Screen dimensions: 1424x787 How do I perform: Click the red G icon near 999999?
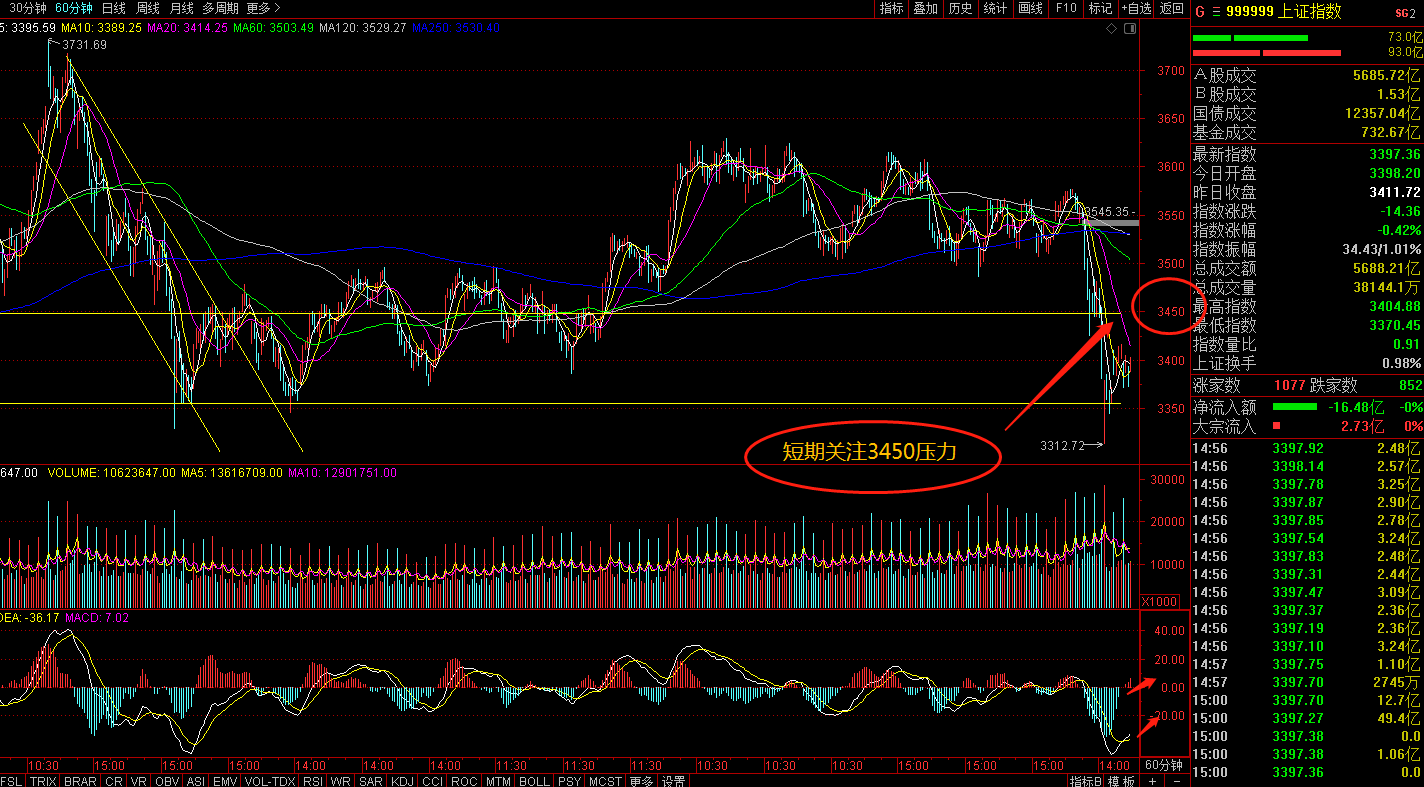click(x=1199, y=12)
